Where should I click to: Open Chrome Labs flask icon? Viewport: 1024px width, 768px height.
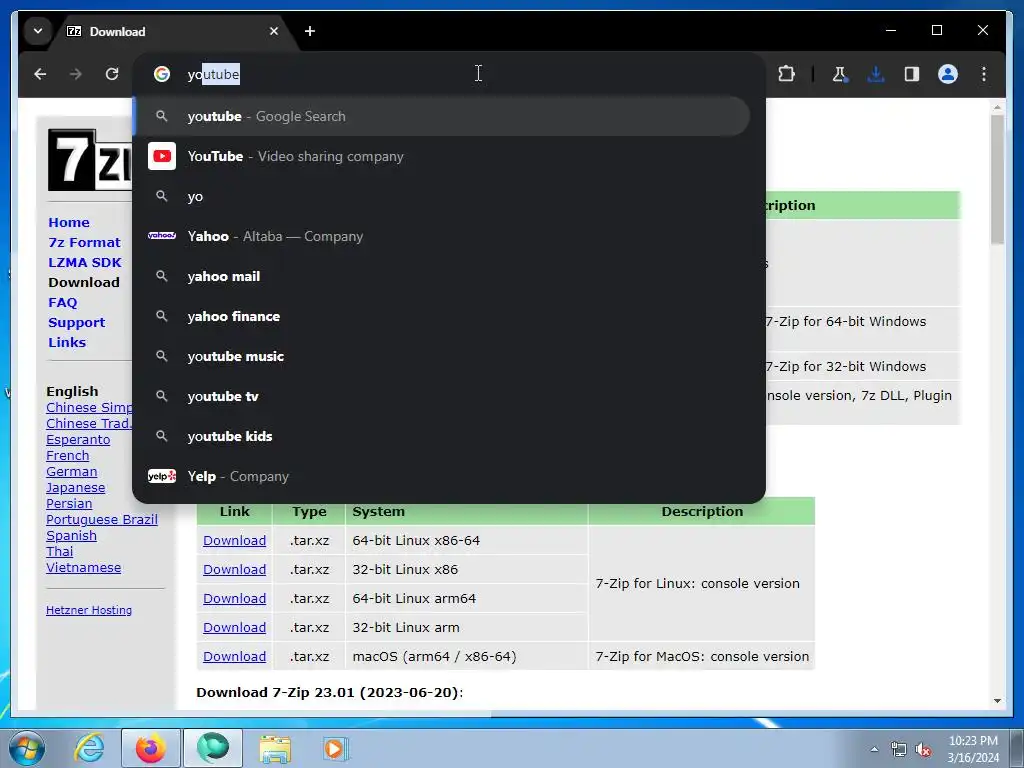pos(840,74)
